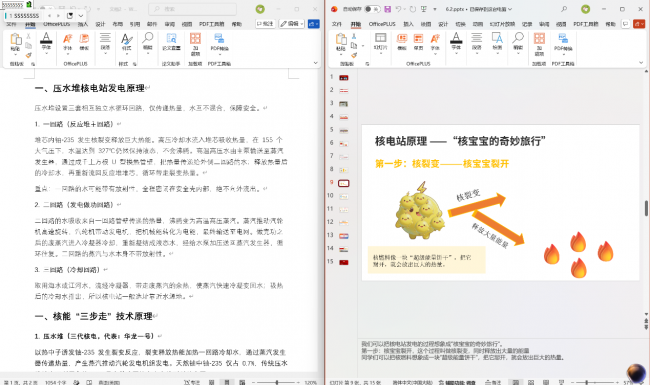Collapse the PowerPoint ribbon using the chevron
This screenshot has height=385, width=650.
pos(641,63)
